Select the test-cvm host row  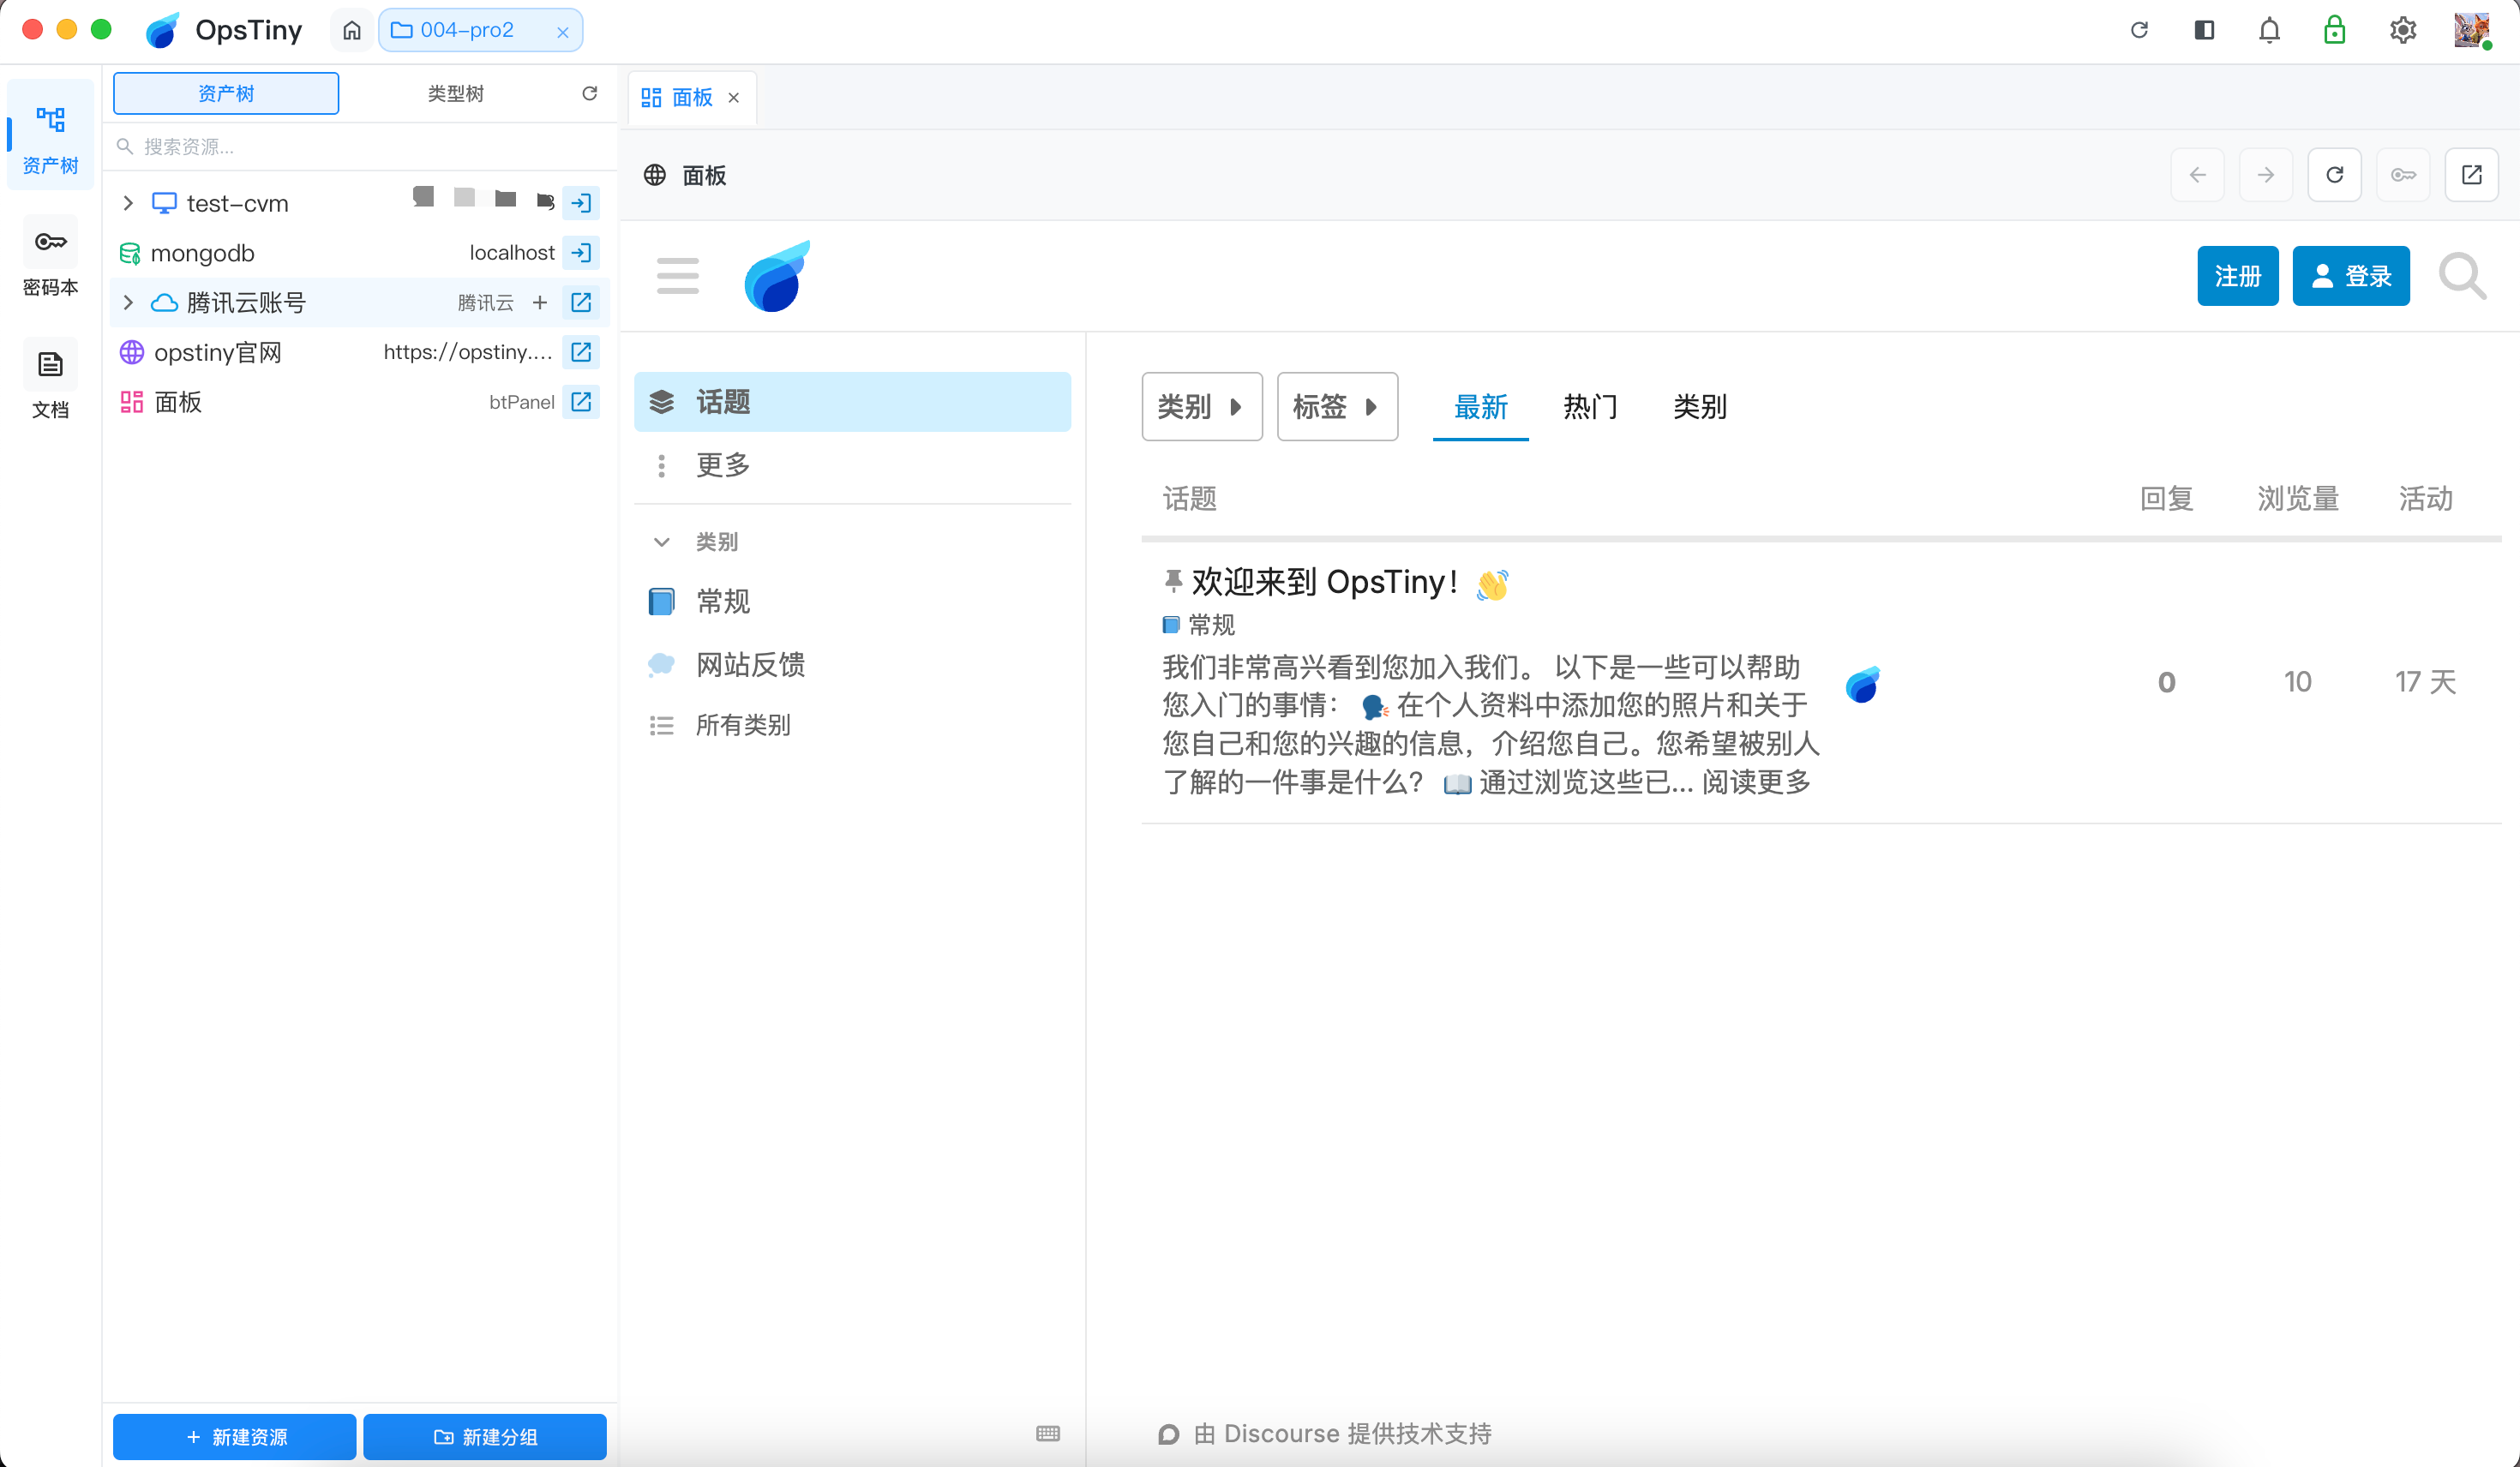coord(360,203)
